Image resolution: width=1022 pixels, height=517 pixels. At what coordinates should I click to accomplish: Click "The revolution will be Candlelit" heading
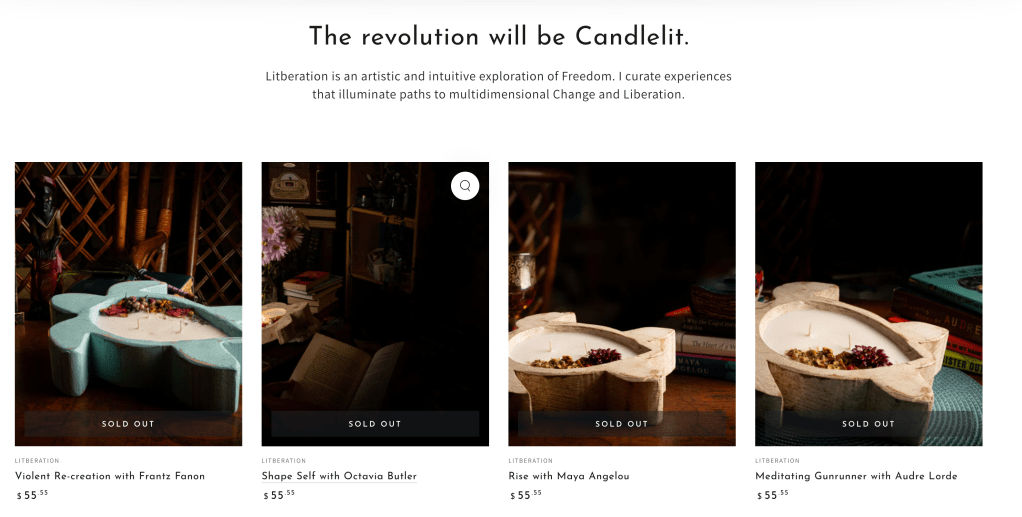[499, 37]
